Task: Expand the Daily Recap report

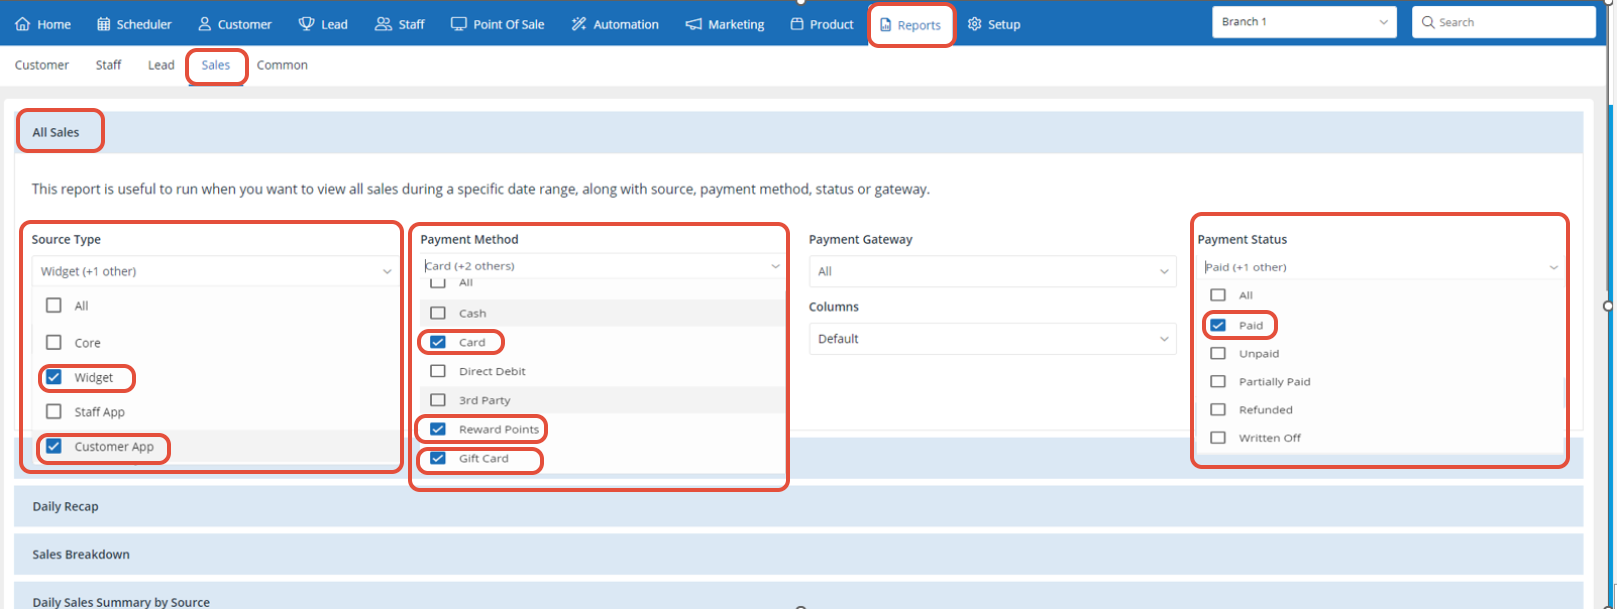Action: (x=798, y=506)
